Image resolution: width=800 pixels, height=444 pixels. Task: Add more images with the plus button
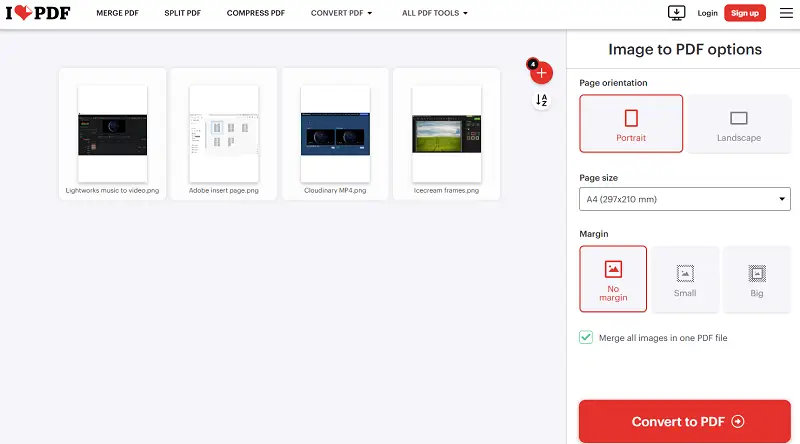click(541, 73)
